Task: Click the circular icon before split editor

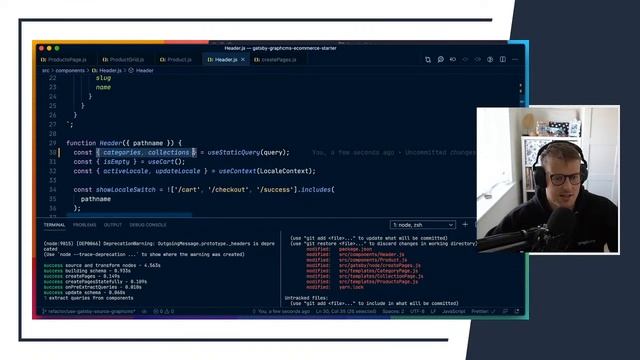Action: (x=490, y=60)
